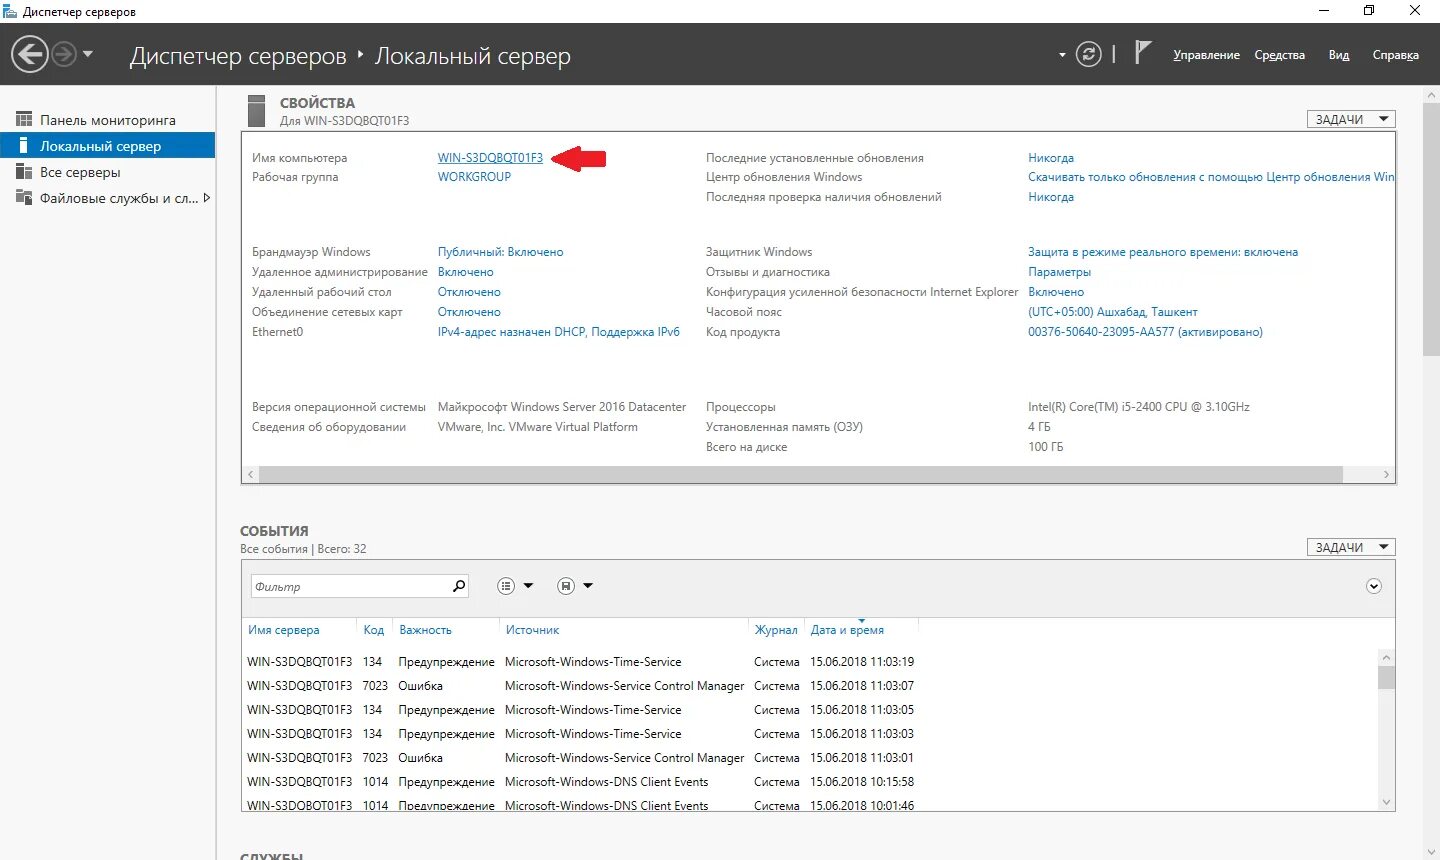The height and width of the screenshot is (860, 1440).
Task: Select Файловые службы sidebar item
Action: [x=108, y=198]
